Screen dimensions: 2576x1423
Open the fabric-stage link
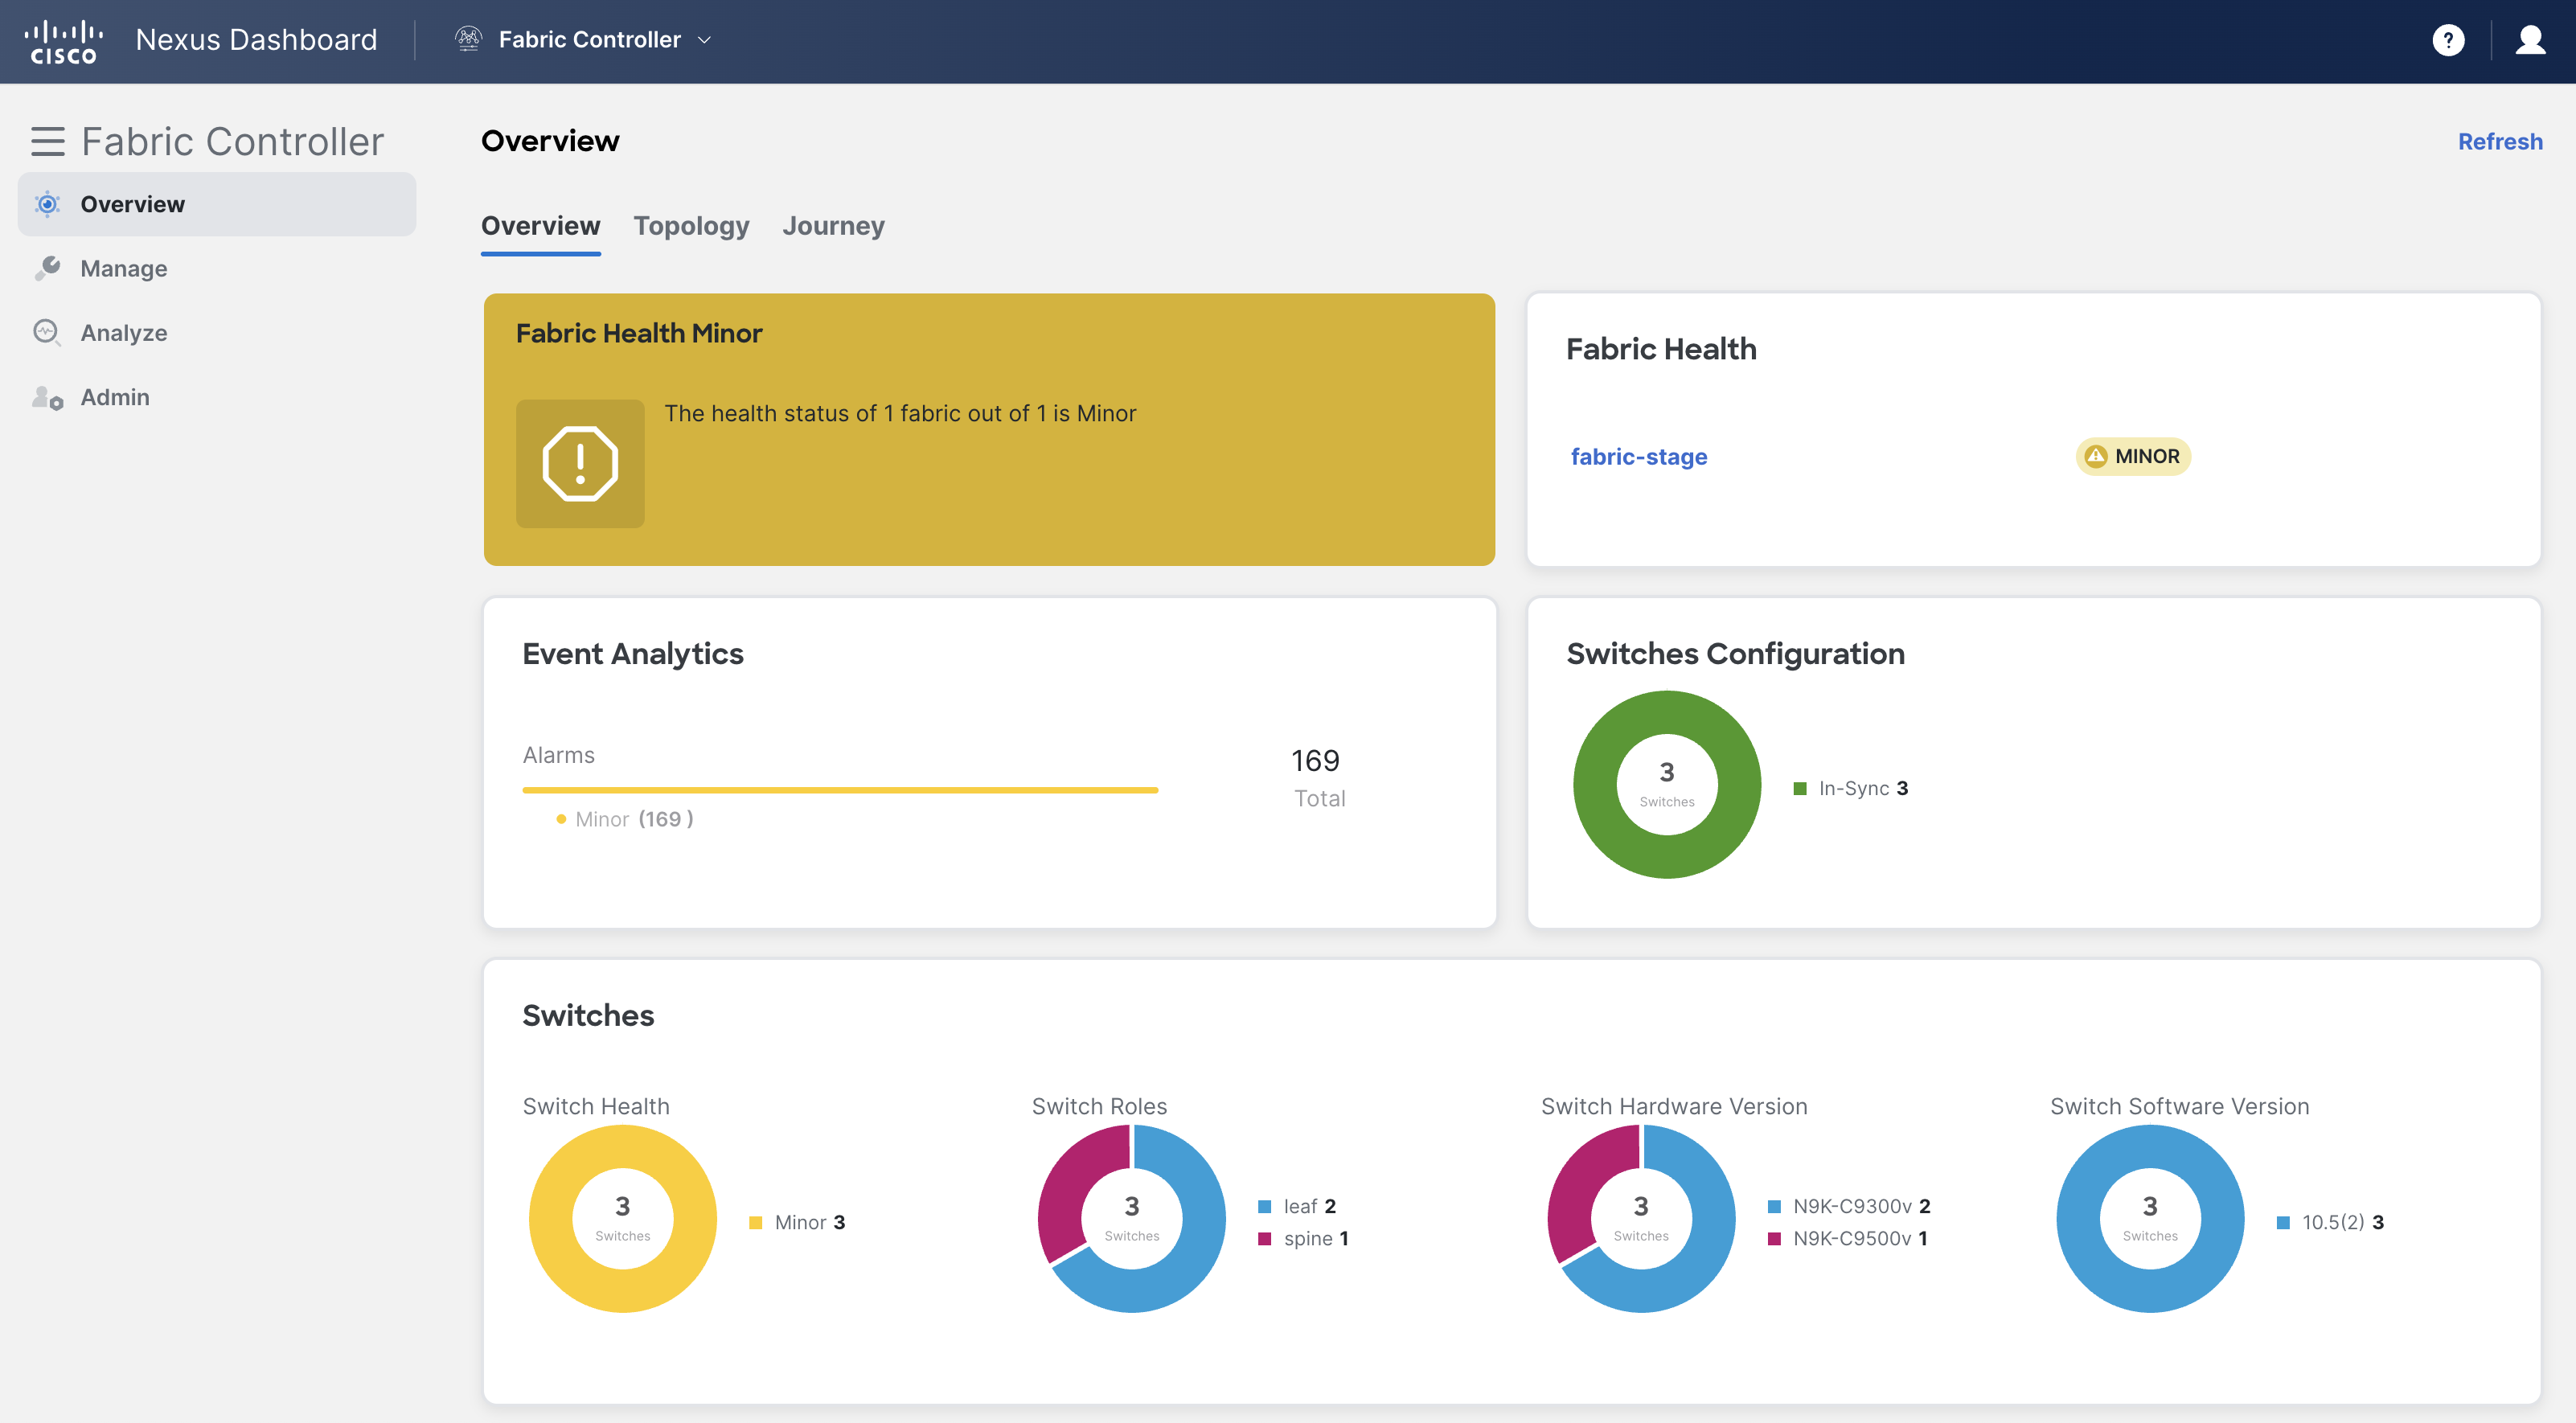click(x=1638, y=457)
